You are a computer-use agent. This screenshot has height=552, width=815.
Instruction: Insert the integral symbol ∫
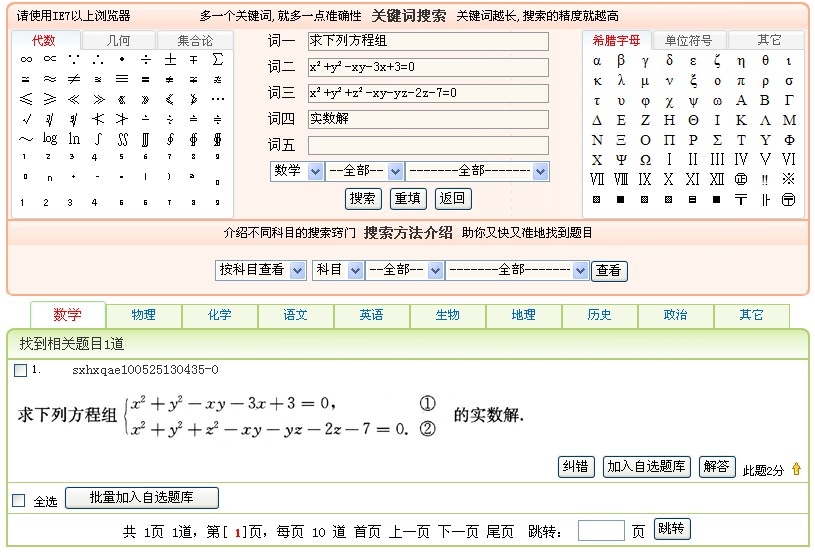tap(98, 139)
